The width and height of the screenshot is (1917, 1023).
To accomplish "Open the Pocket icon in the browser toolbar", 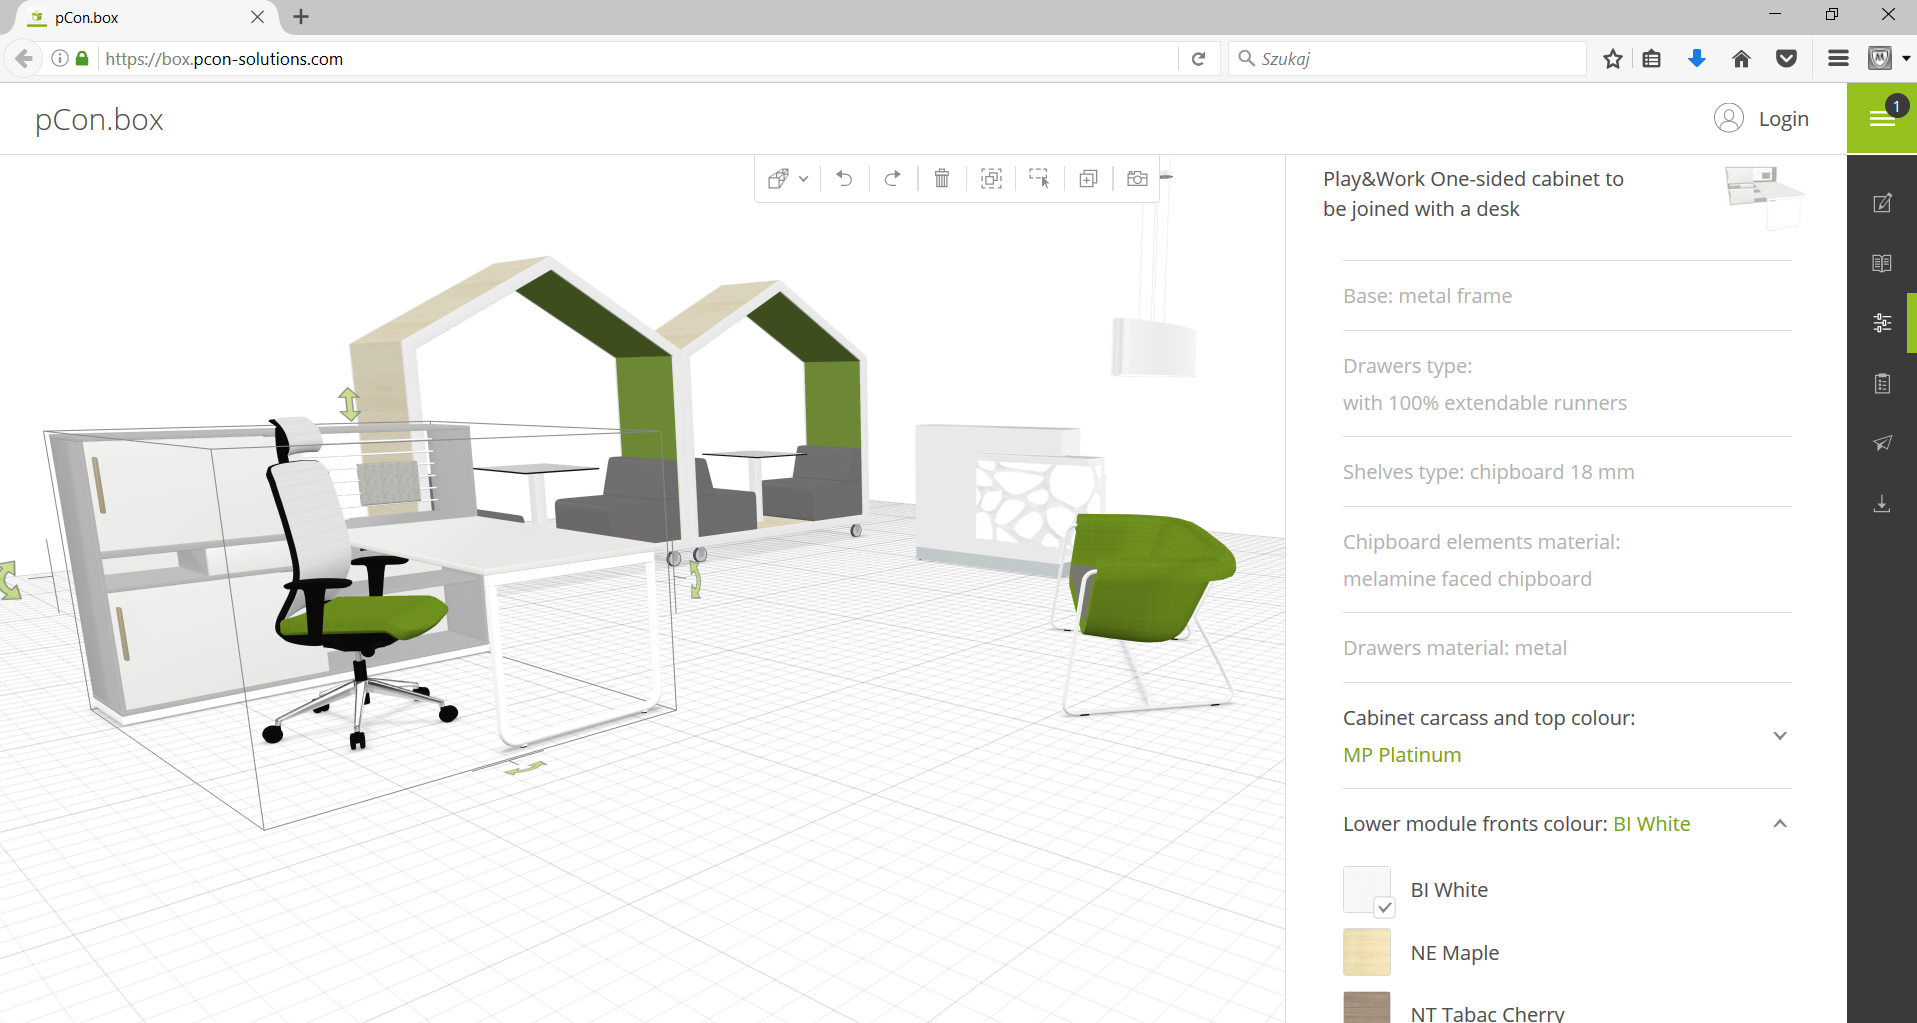I will [x=1786, y=59].
